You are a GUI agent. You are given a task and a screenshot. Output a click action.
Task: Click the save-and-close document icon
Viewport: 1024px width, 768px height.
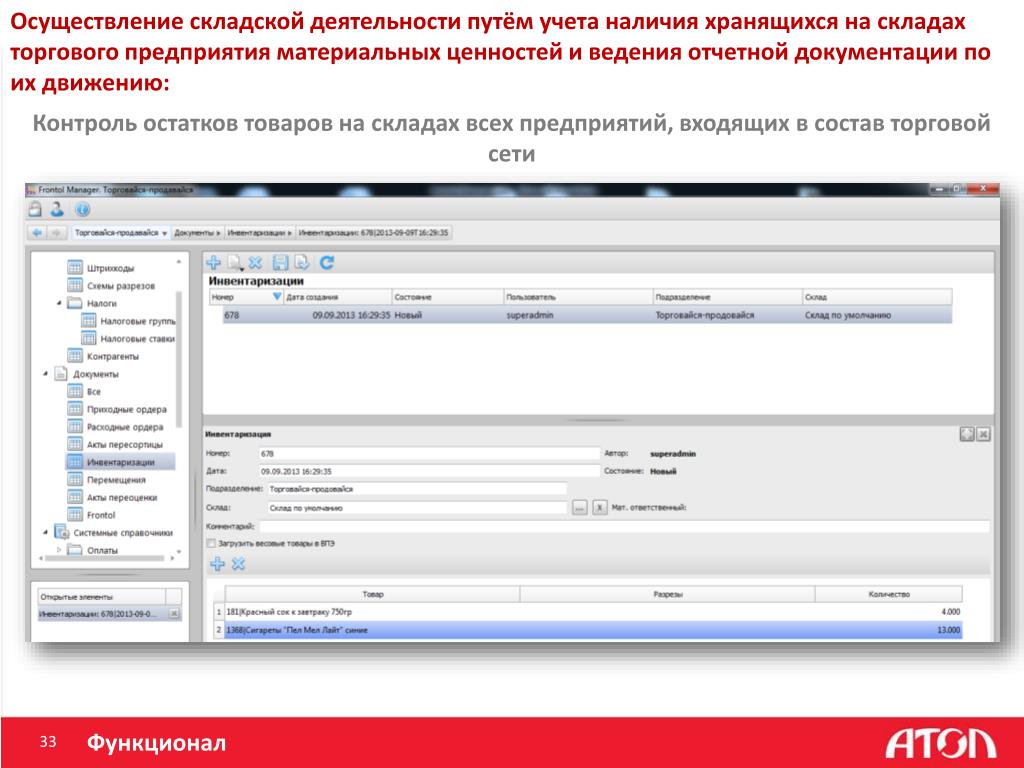(302, 263)
